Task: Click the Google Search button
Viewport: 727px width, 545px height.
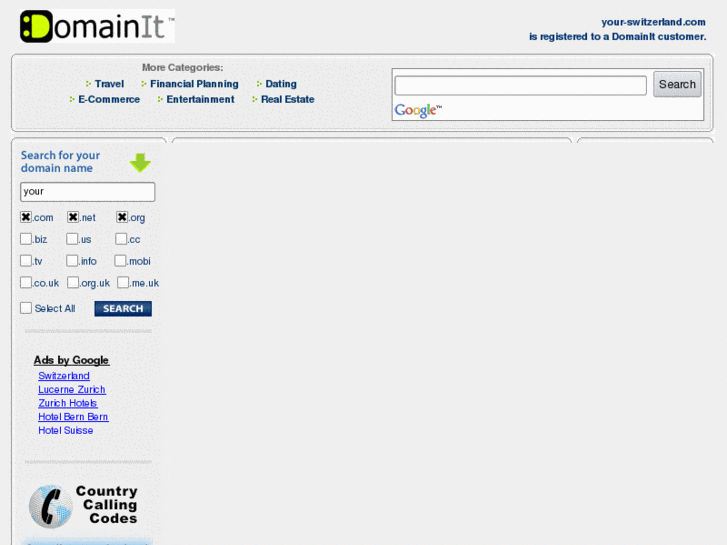Action: (x=677, y=84)
